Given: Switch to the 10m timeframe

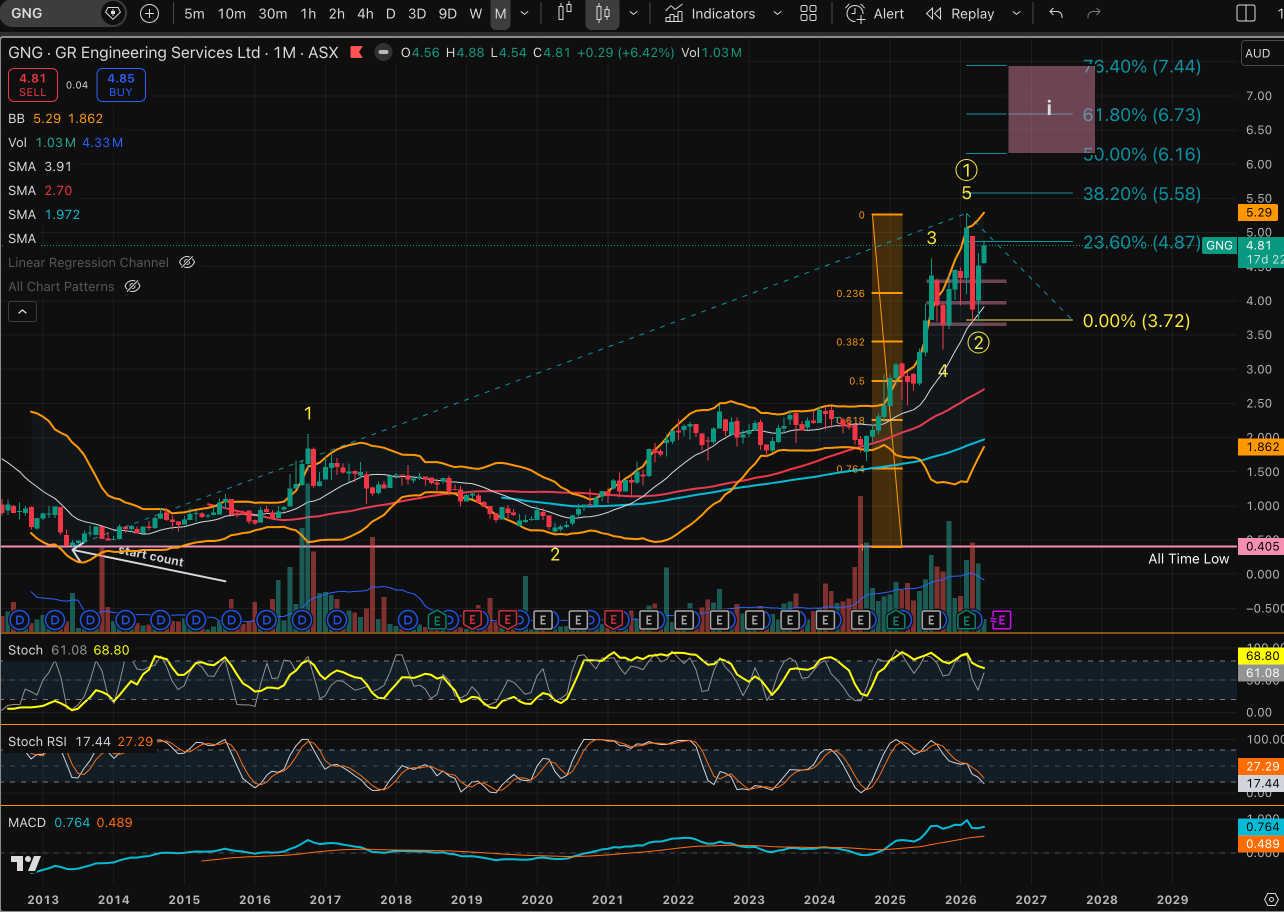Looking at the screenshot, I should pyautogui.click(x=232, y=14).
